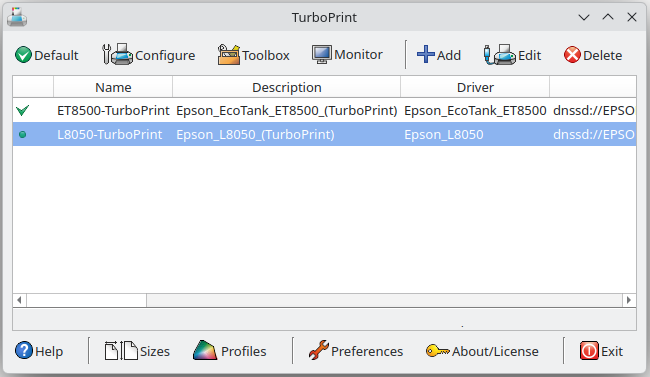Open the Toolbox

click(253, 55)
